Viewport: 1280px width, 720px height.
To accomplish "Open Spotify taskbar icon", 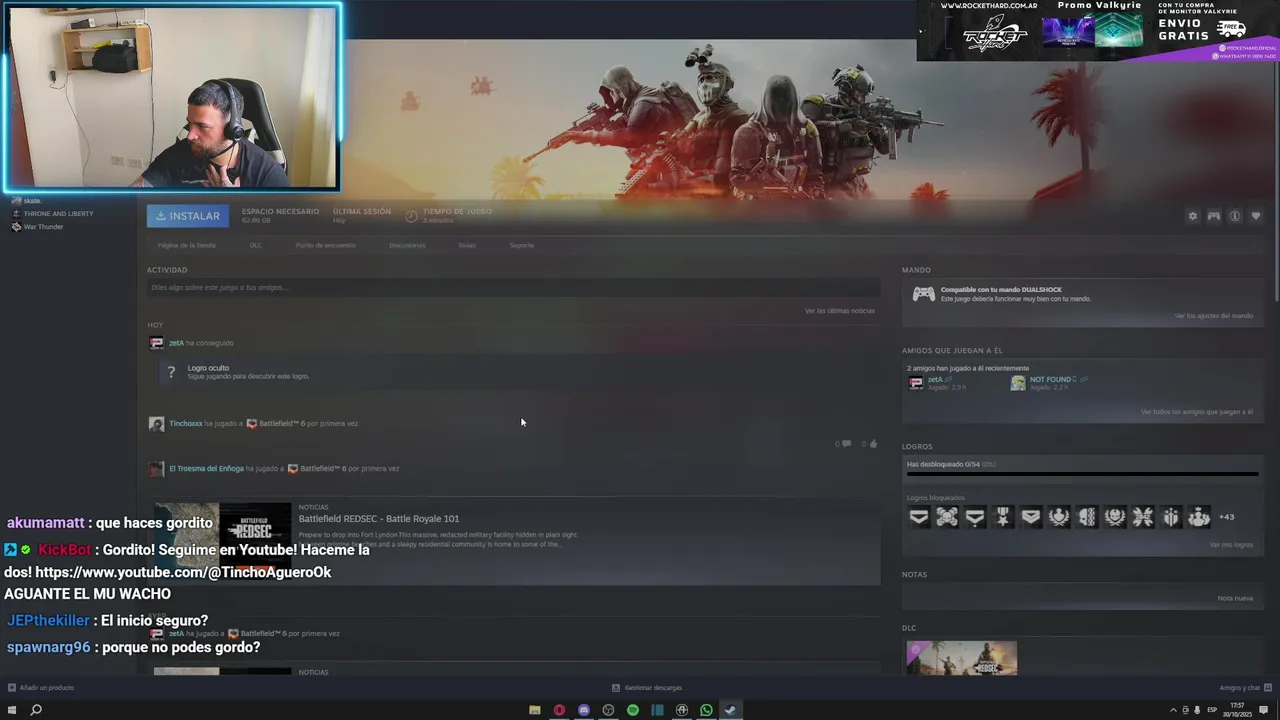I will [x=633, y=710].
